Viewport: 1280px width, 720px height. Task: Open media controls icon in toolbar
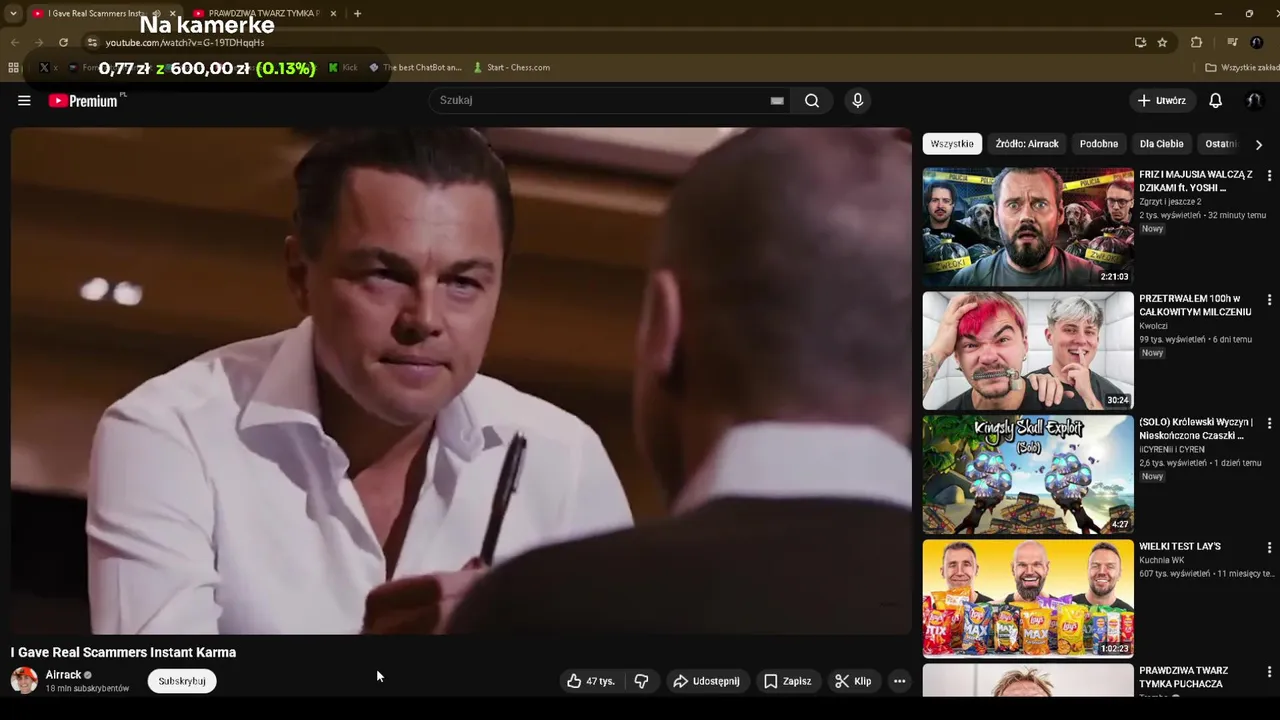[x=1232, y=42]
